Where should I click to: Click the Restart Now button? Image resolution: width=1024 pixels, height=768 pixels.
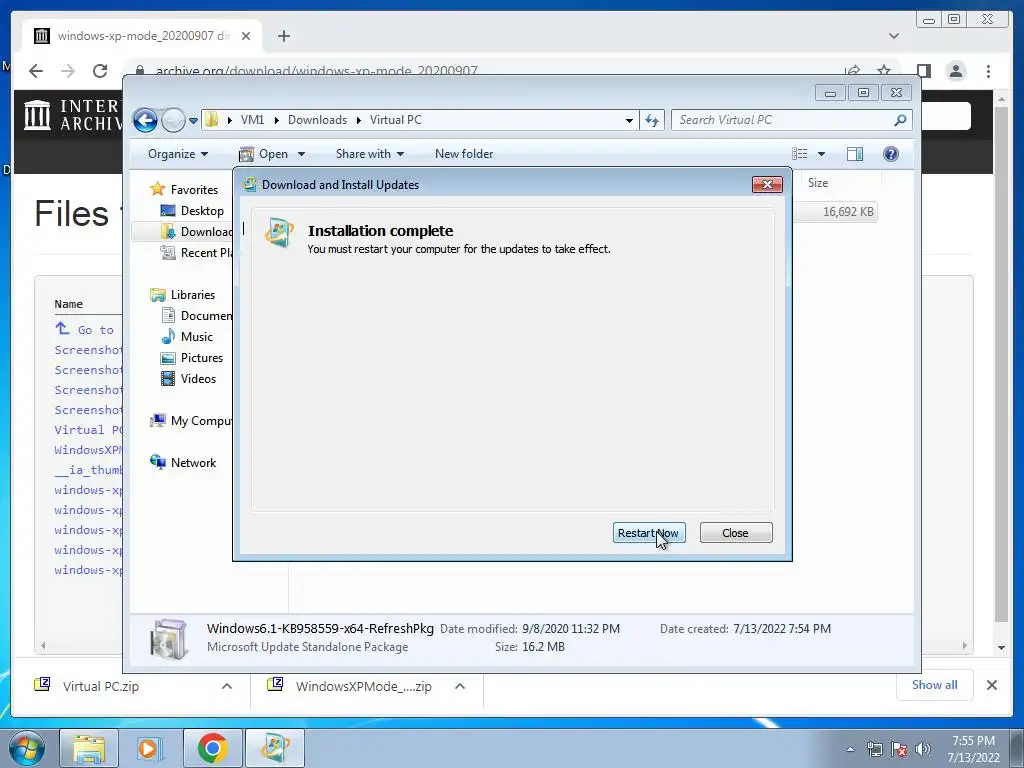click(648, 533)
